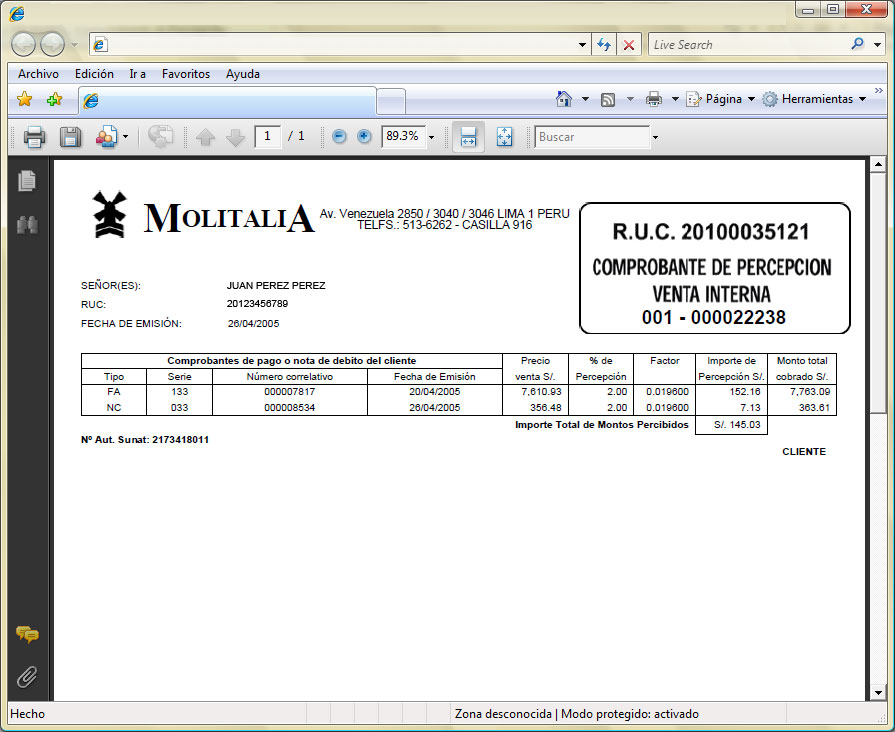This screenshot has width=895, height=732.
Task: Toggle fit width scrolling mode
Action: tap(468, 137)
